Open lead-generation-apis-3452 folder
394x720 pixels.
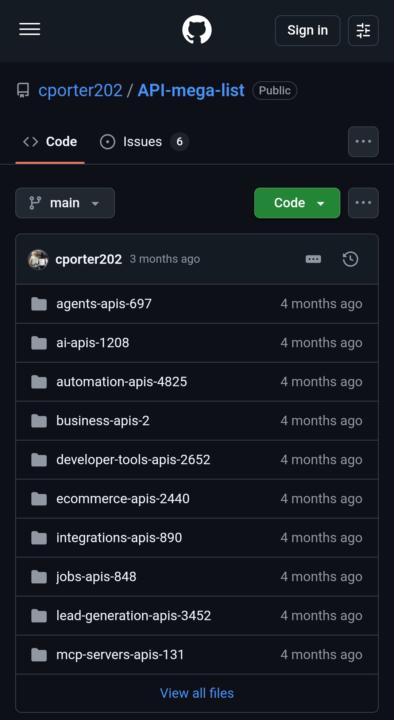134,616
